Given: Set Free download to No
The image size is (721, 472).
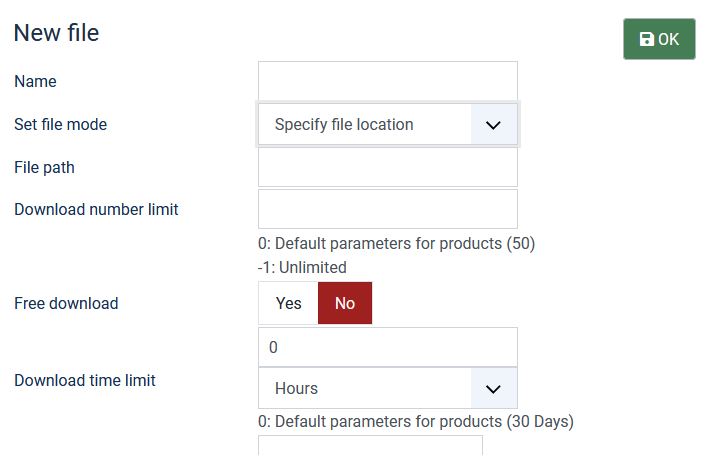Looking at the screenshot, I should pos(345,303).
